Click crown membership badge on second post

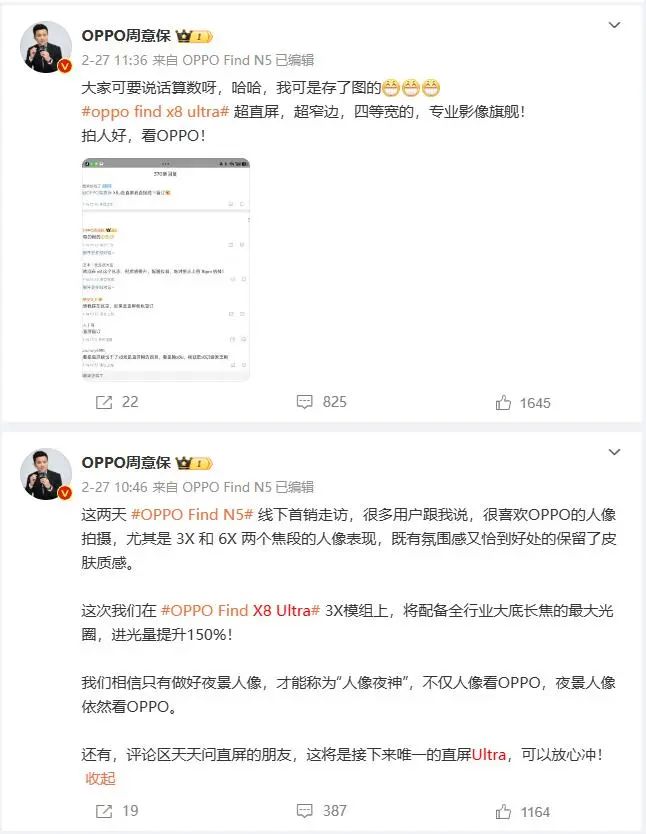pos(195,463)
